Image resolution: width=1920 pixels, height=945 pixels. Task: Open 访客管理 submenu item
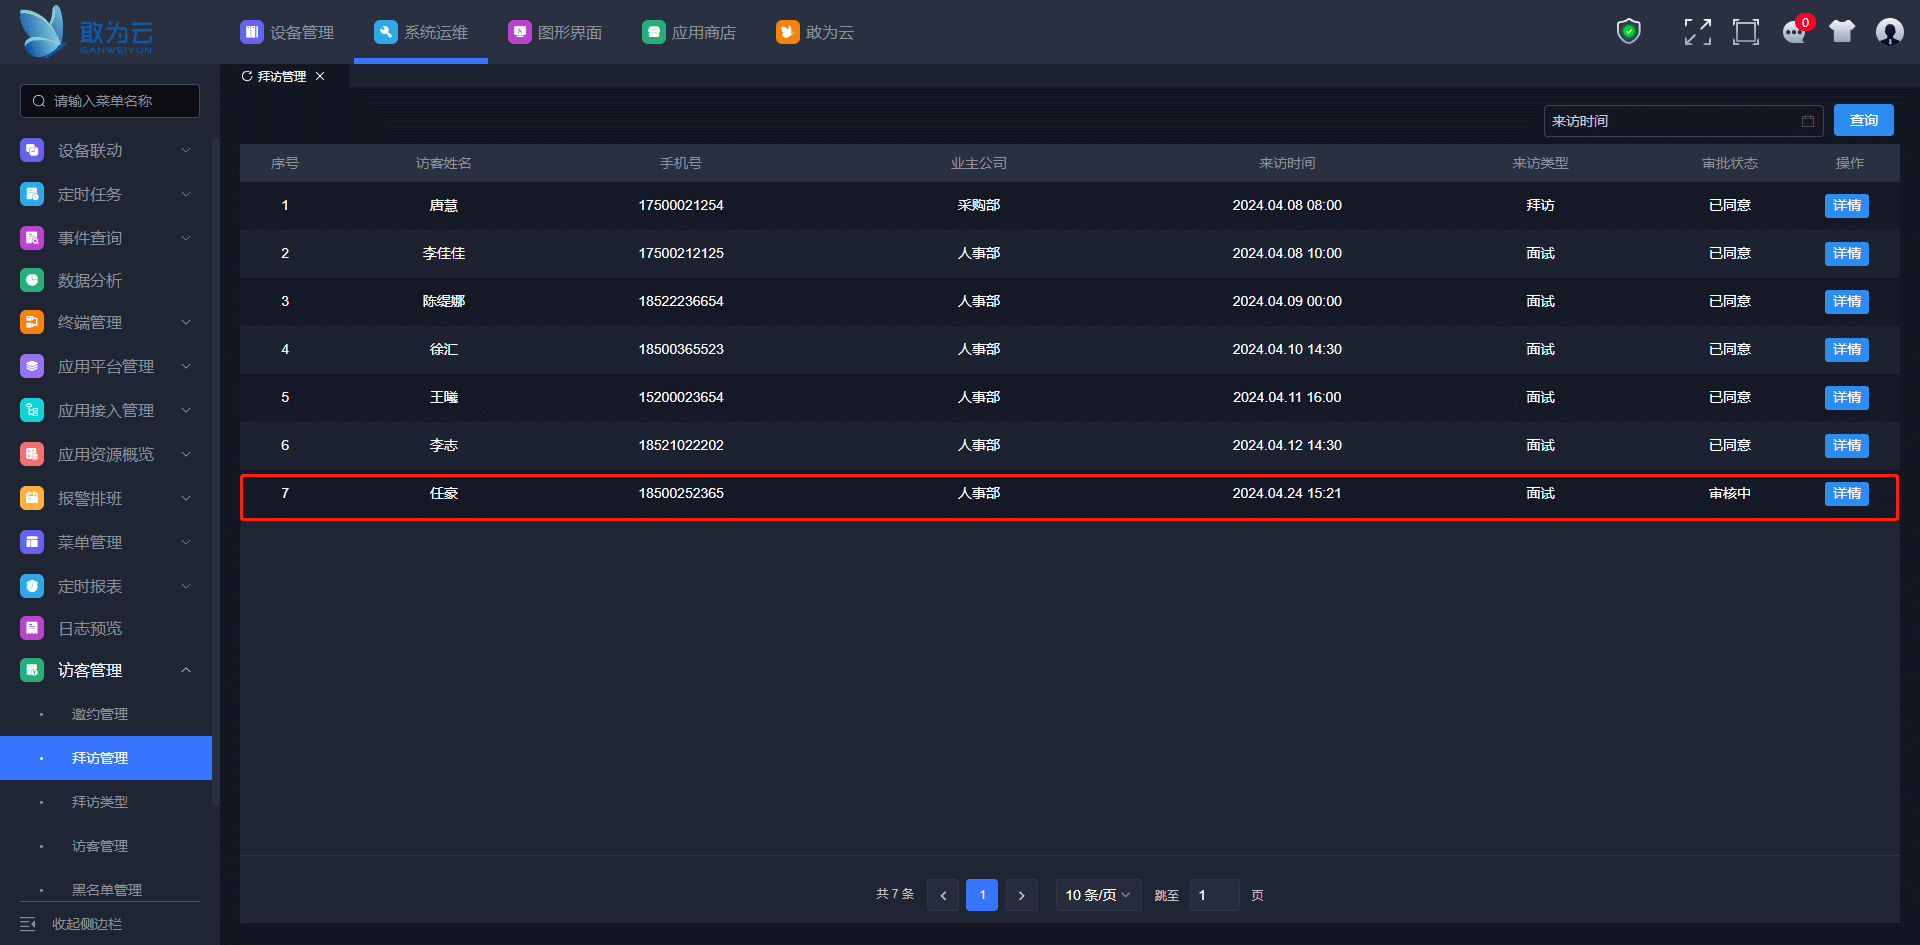[x=100, y=846]
